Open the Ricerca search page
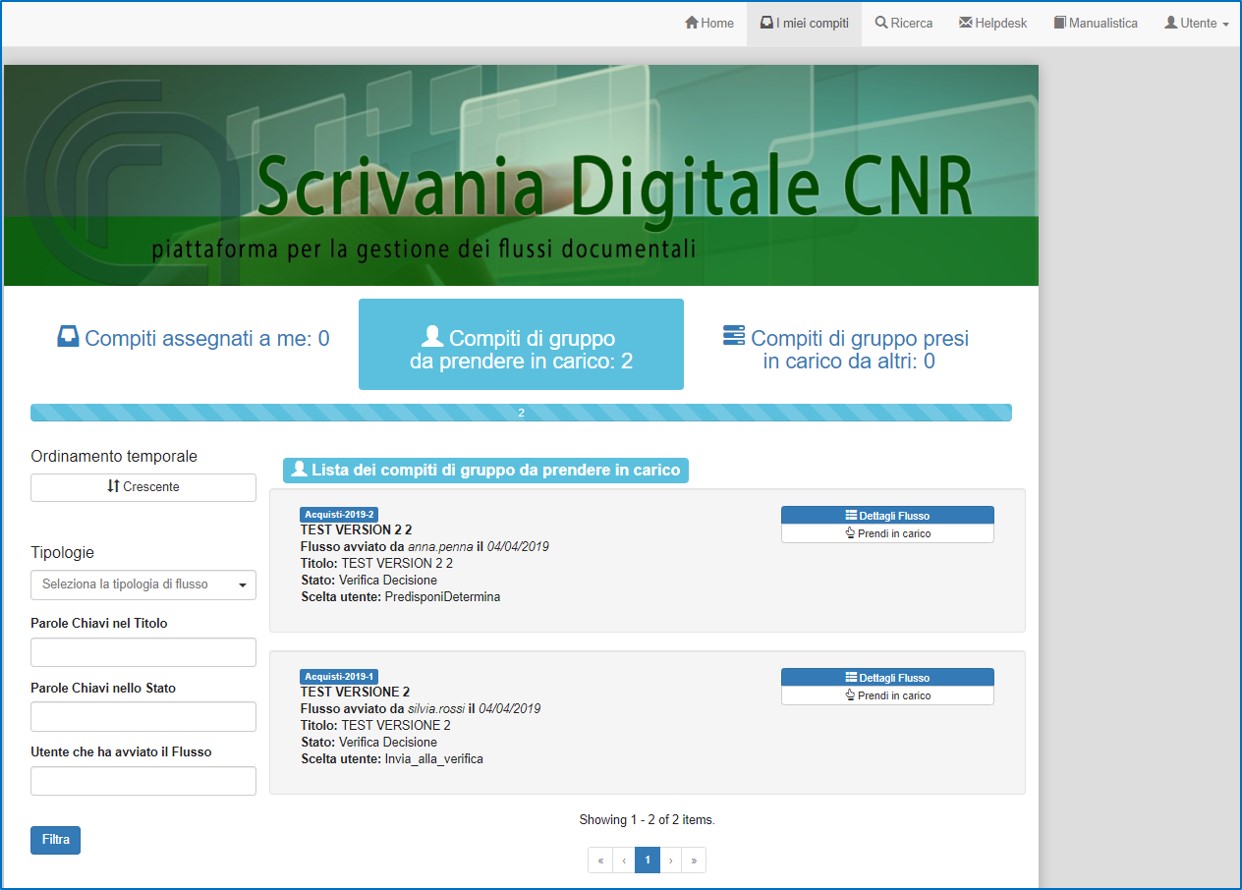 [x=904, y=23]
